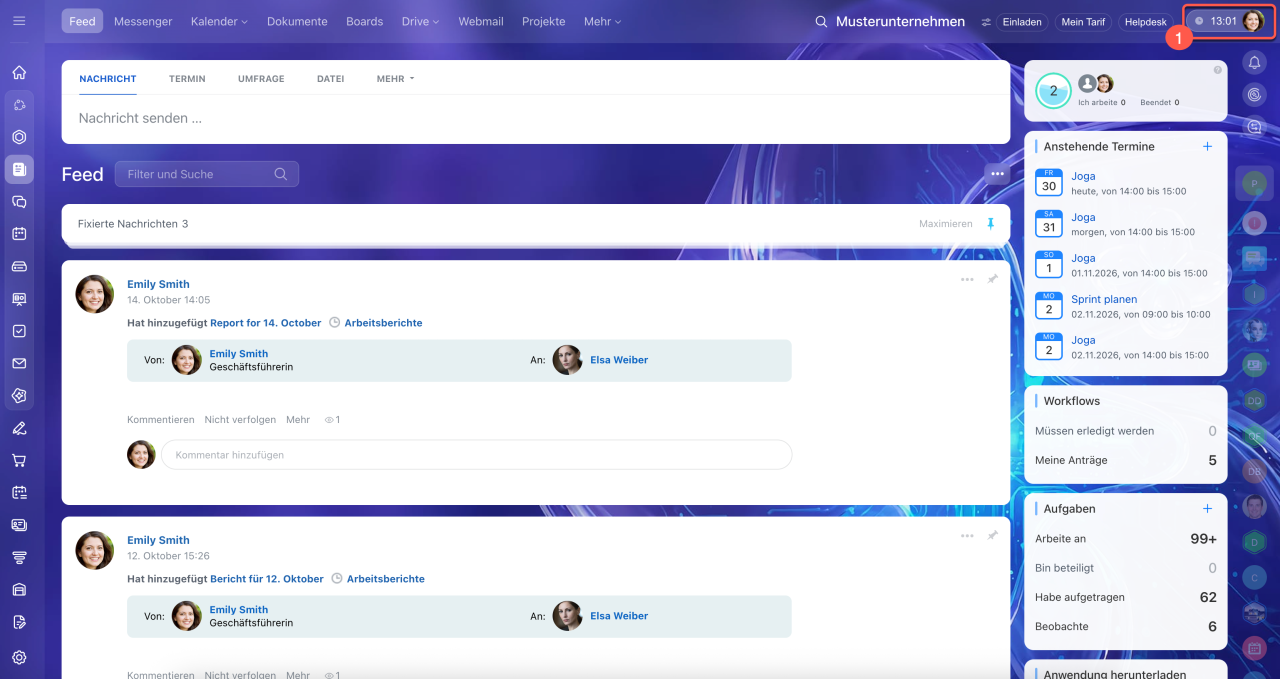Viewport: 1280px width, 679px height.
Task: Open the Sprint planen event
Action: pyautogui.click(x=1104, y=299)
